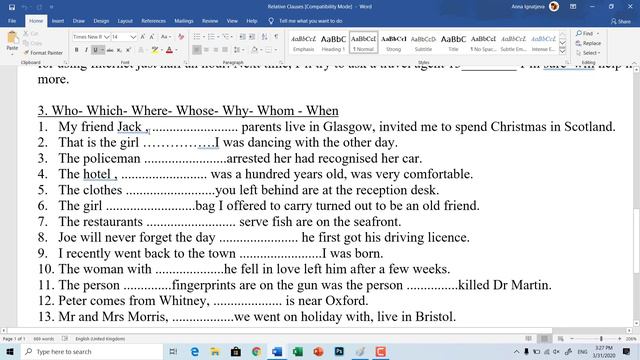Increase paragraph indent

(x=252, y=37)
